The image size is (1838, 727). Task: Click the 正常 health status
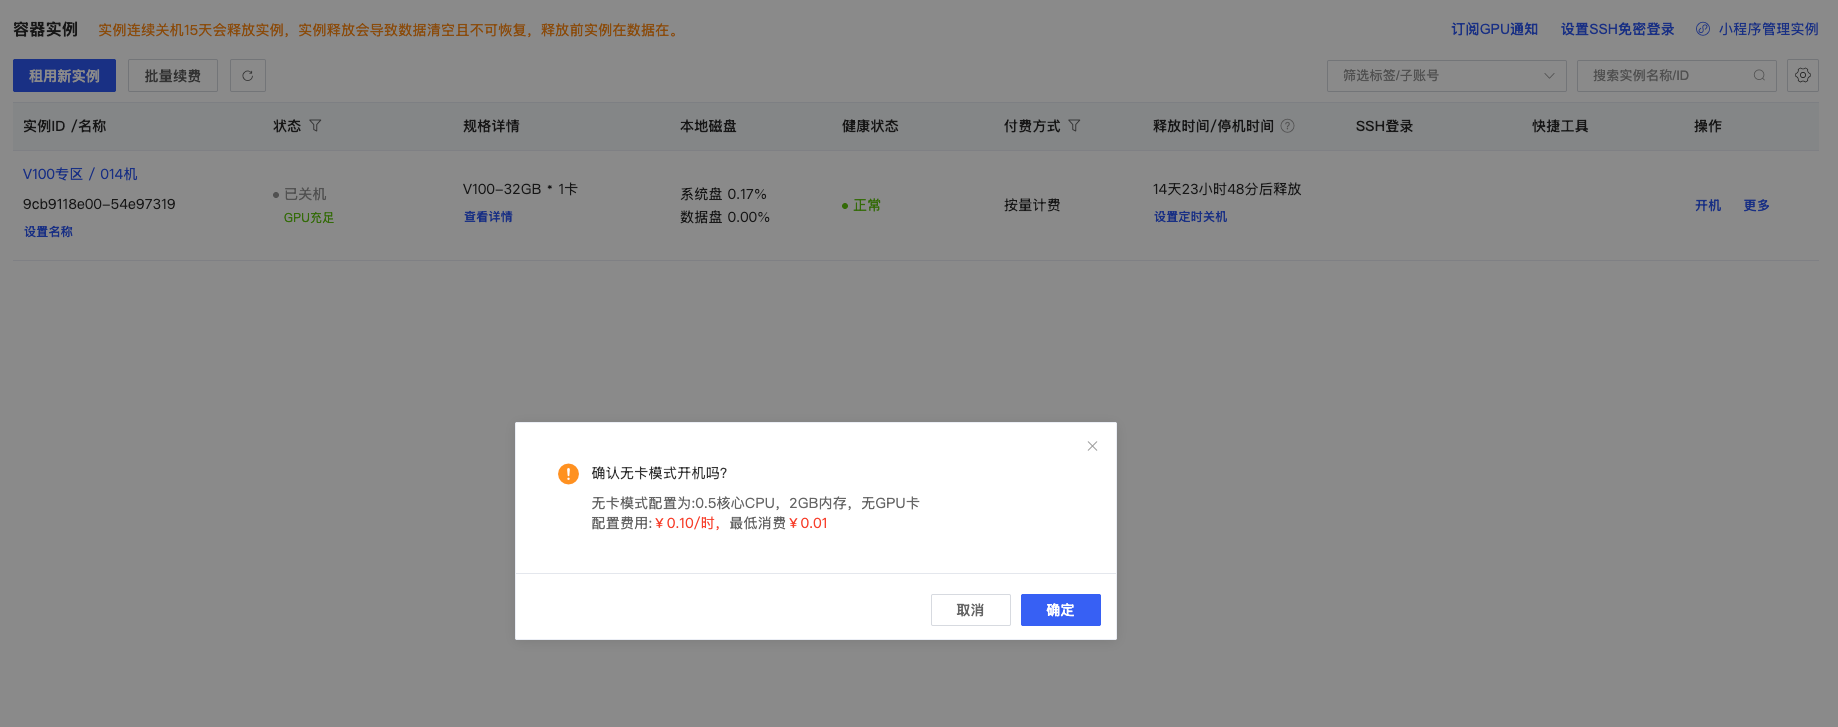867,205
